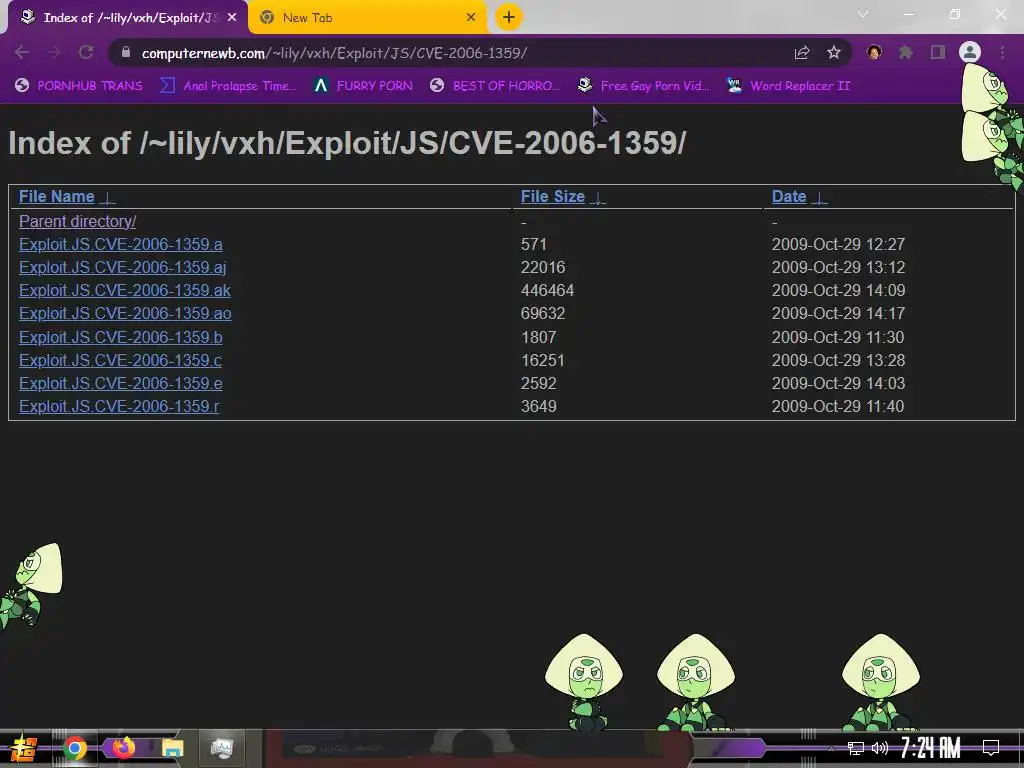Go back with the browser back arrow
1024x768 pixels.
click(x=22, y=52)
